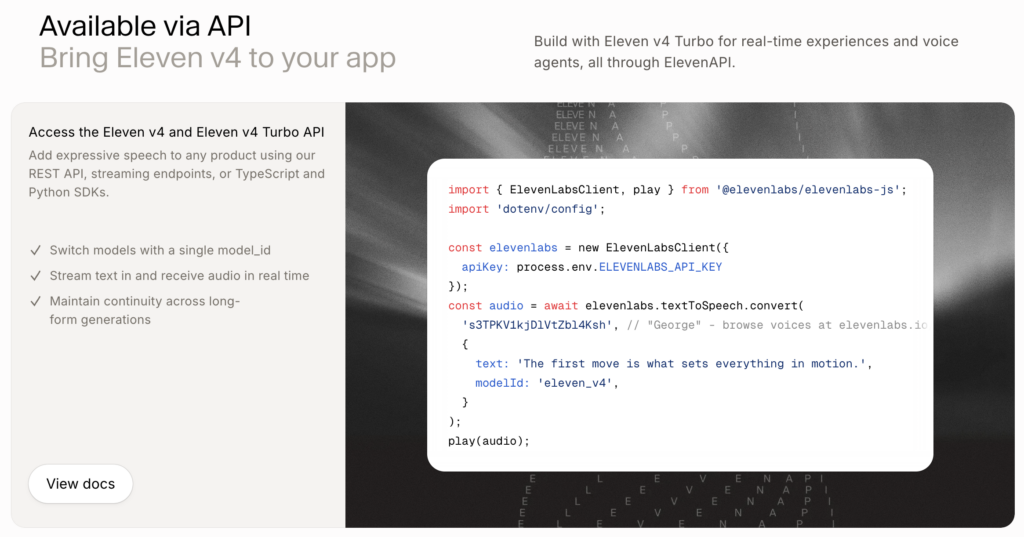Click the import 'dotenv/config' code line

tap(526, 209)
